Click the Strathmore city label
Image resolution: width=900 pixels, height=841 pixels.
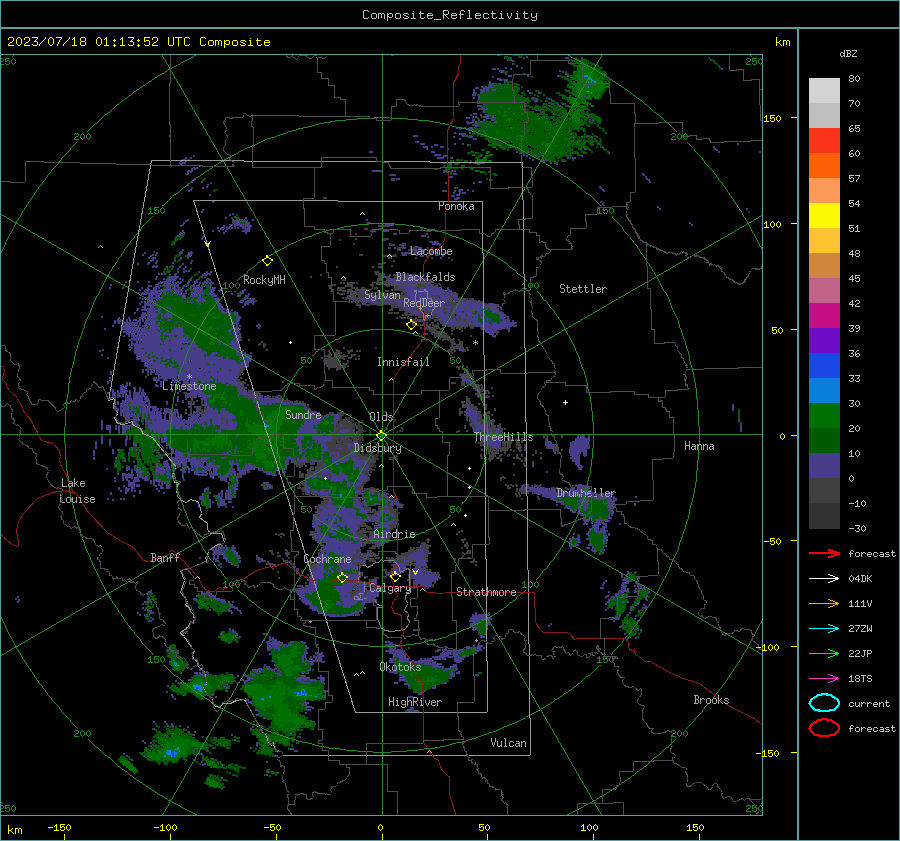click(x=487, y=592)
